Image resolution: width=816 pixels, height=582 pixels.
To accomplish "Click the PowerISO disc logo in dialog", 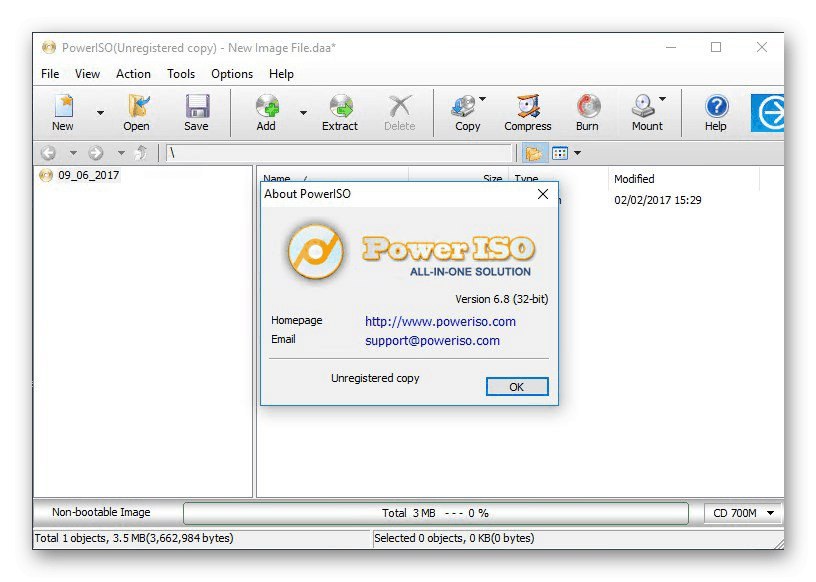I will click(316, 252).
